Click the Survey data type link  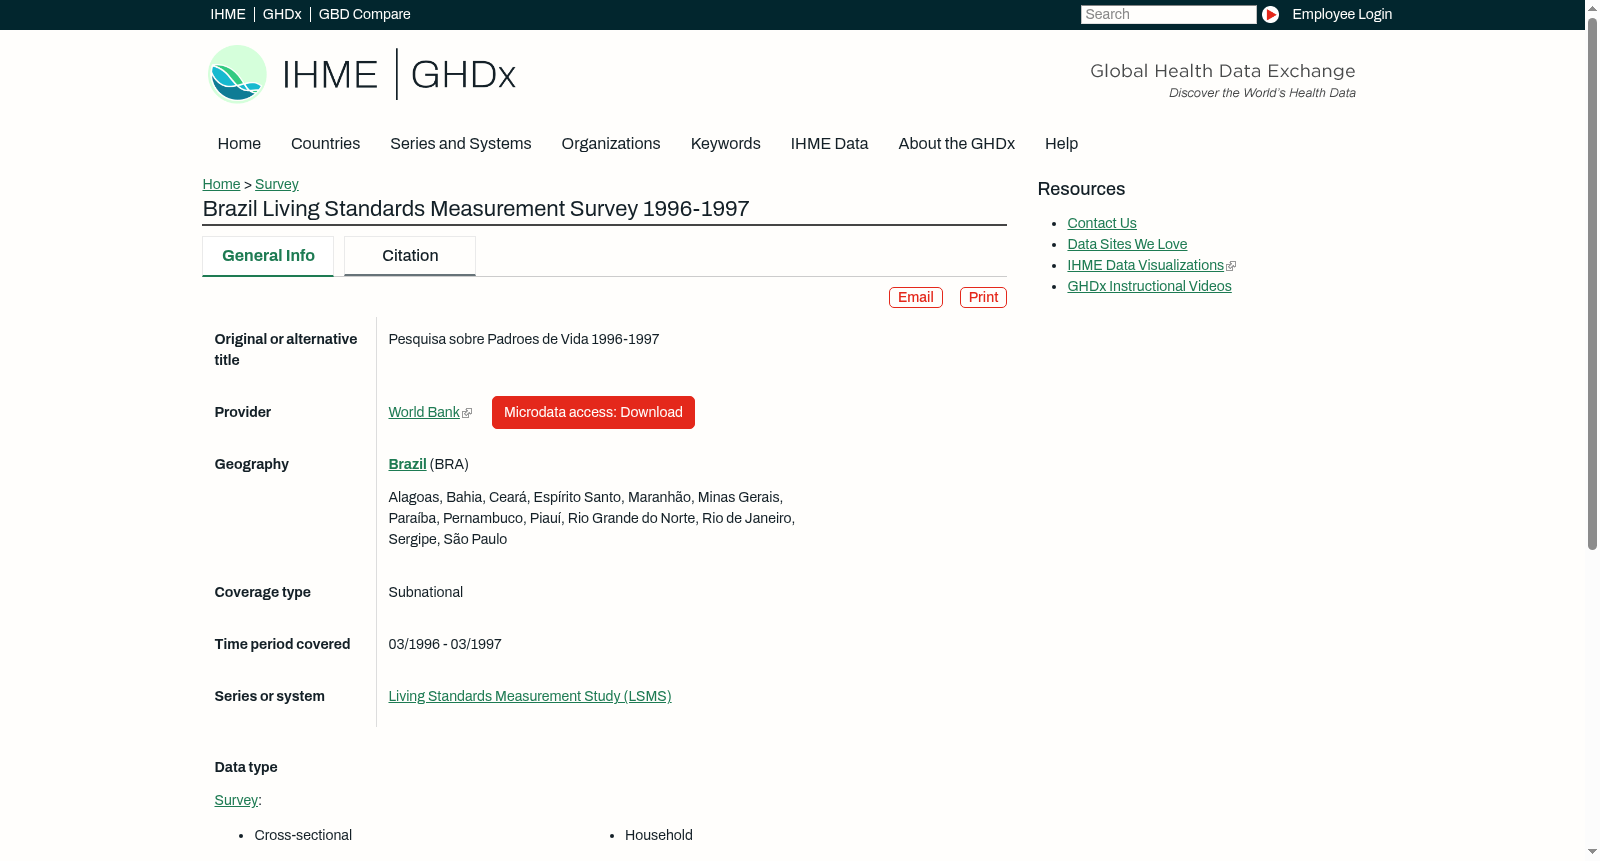(x=236, y=801)
